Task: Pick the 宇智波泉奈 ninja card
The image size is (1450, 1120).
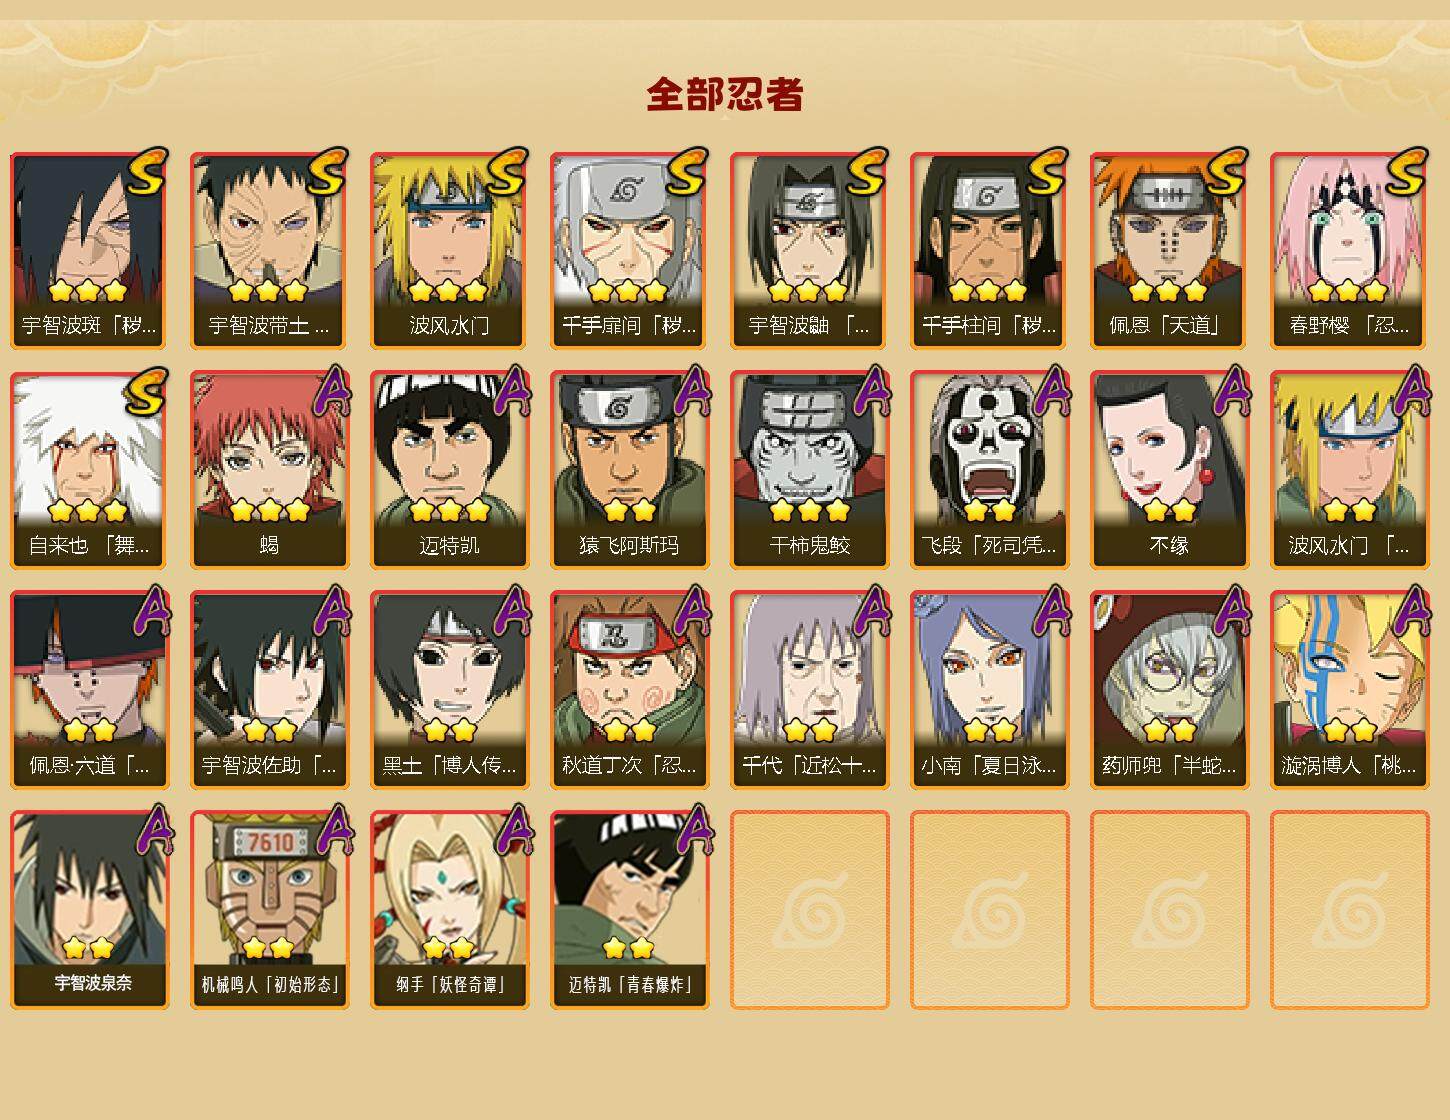Action: [x=89, y=910]
